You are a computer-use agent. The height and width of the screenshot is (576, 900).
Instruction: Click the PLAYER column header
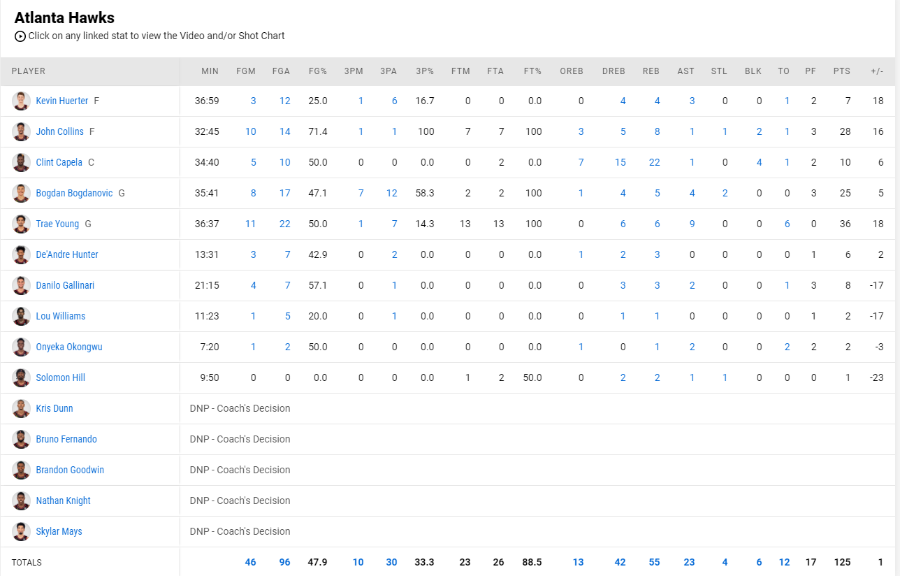(29, 71)
